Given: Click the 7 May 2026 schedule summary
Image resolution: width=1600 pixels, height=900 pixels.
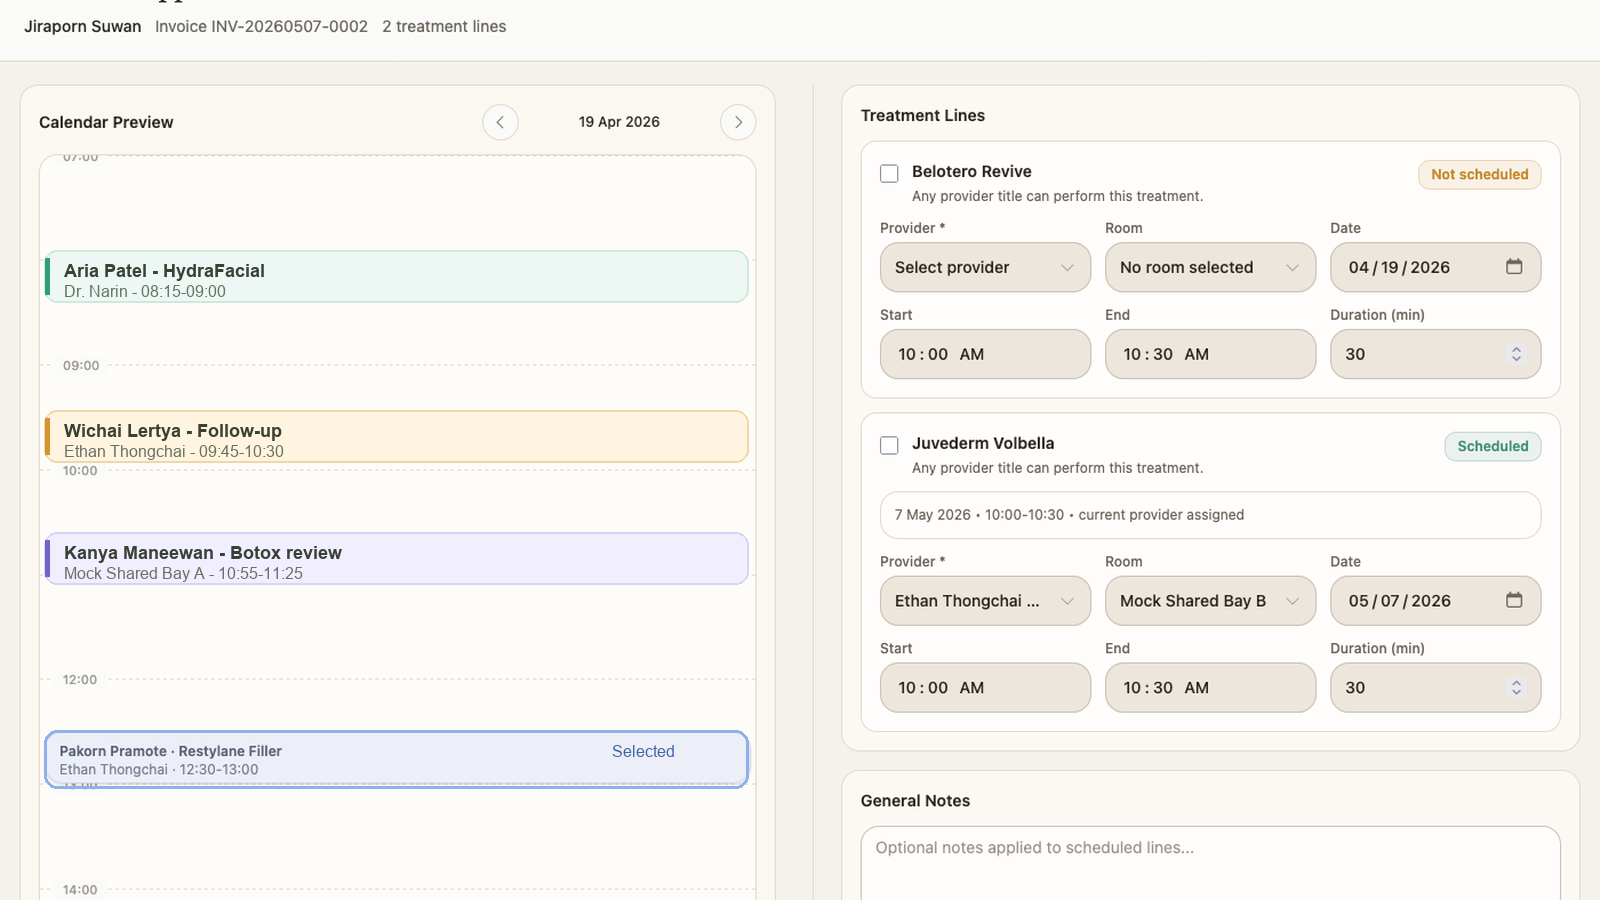Looking at the screenshot, I should (1210, 515).
